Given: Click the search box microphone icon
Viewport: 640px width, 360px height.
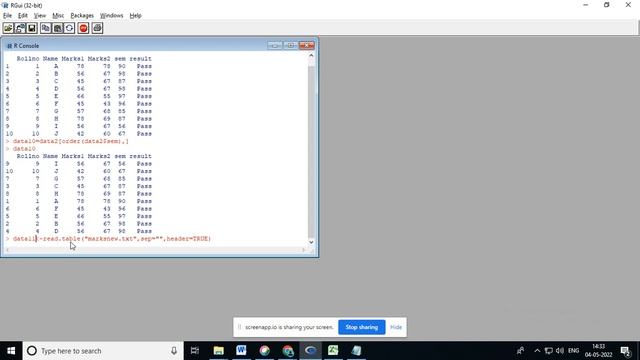Looking at the screenshot, I should (174, 351).
